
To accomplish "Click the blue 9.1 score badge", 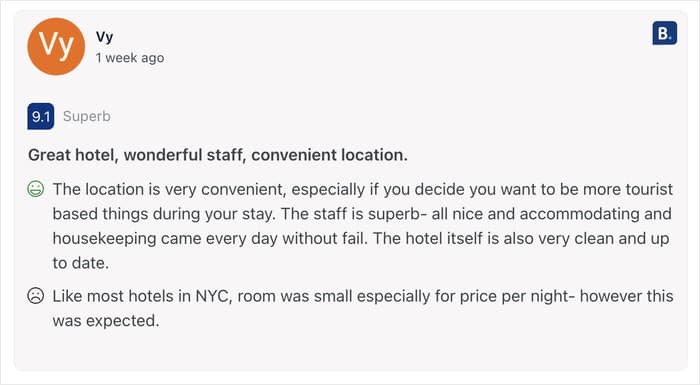I will [41, 117].
